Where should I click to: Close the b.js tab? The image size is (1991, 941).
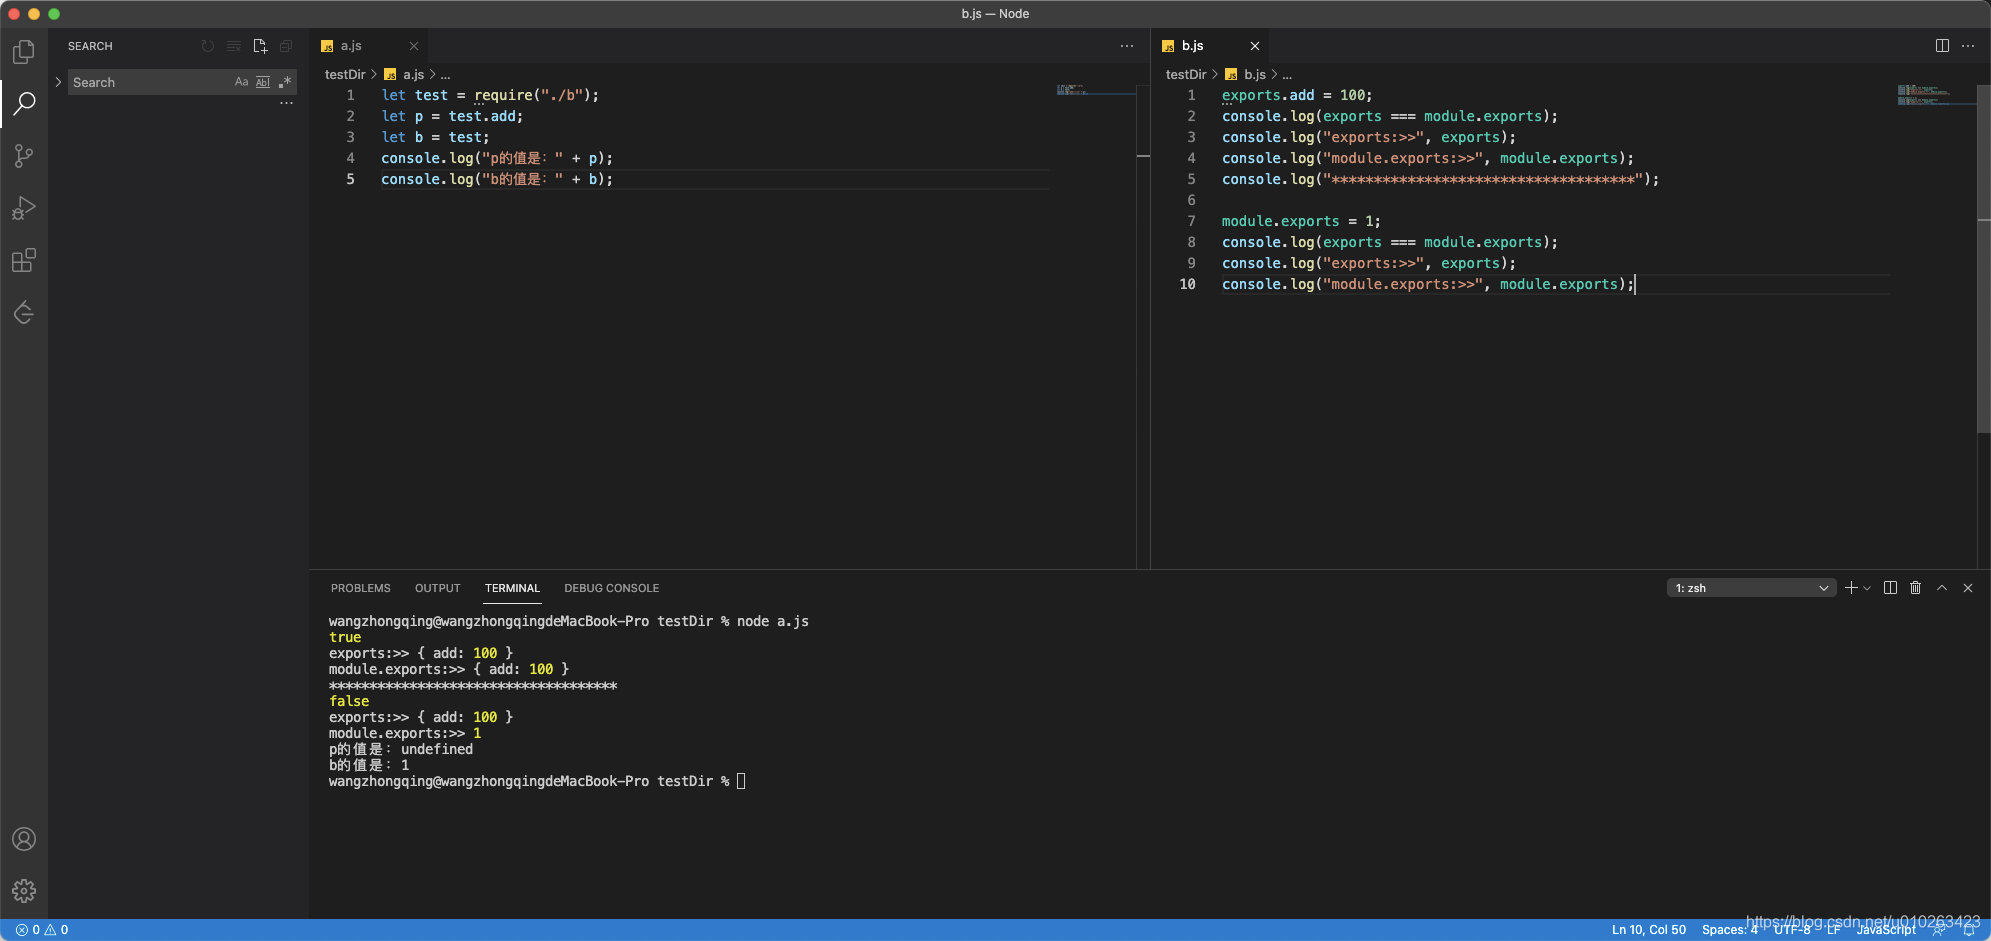pos(1255,46)
